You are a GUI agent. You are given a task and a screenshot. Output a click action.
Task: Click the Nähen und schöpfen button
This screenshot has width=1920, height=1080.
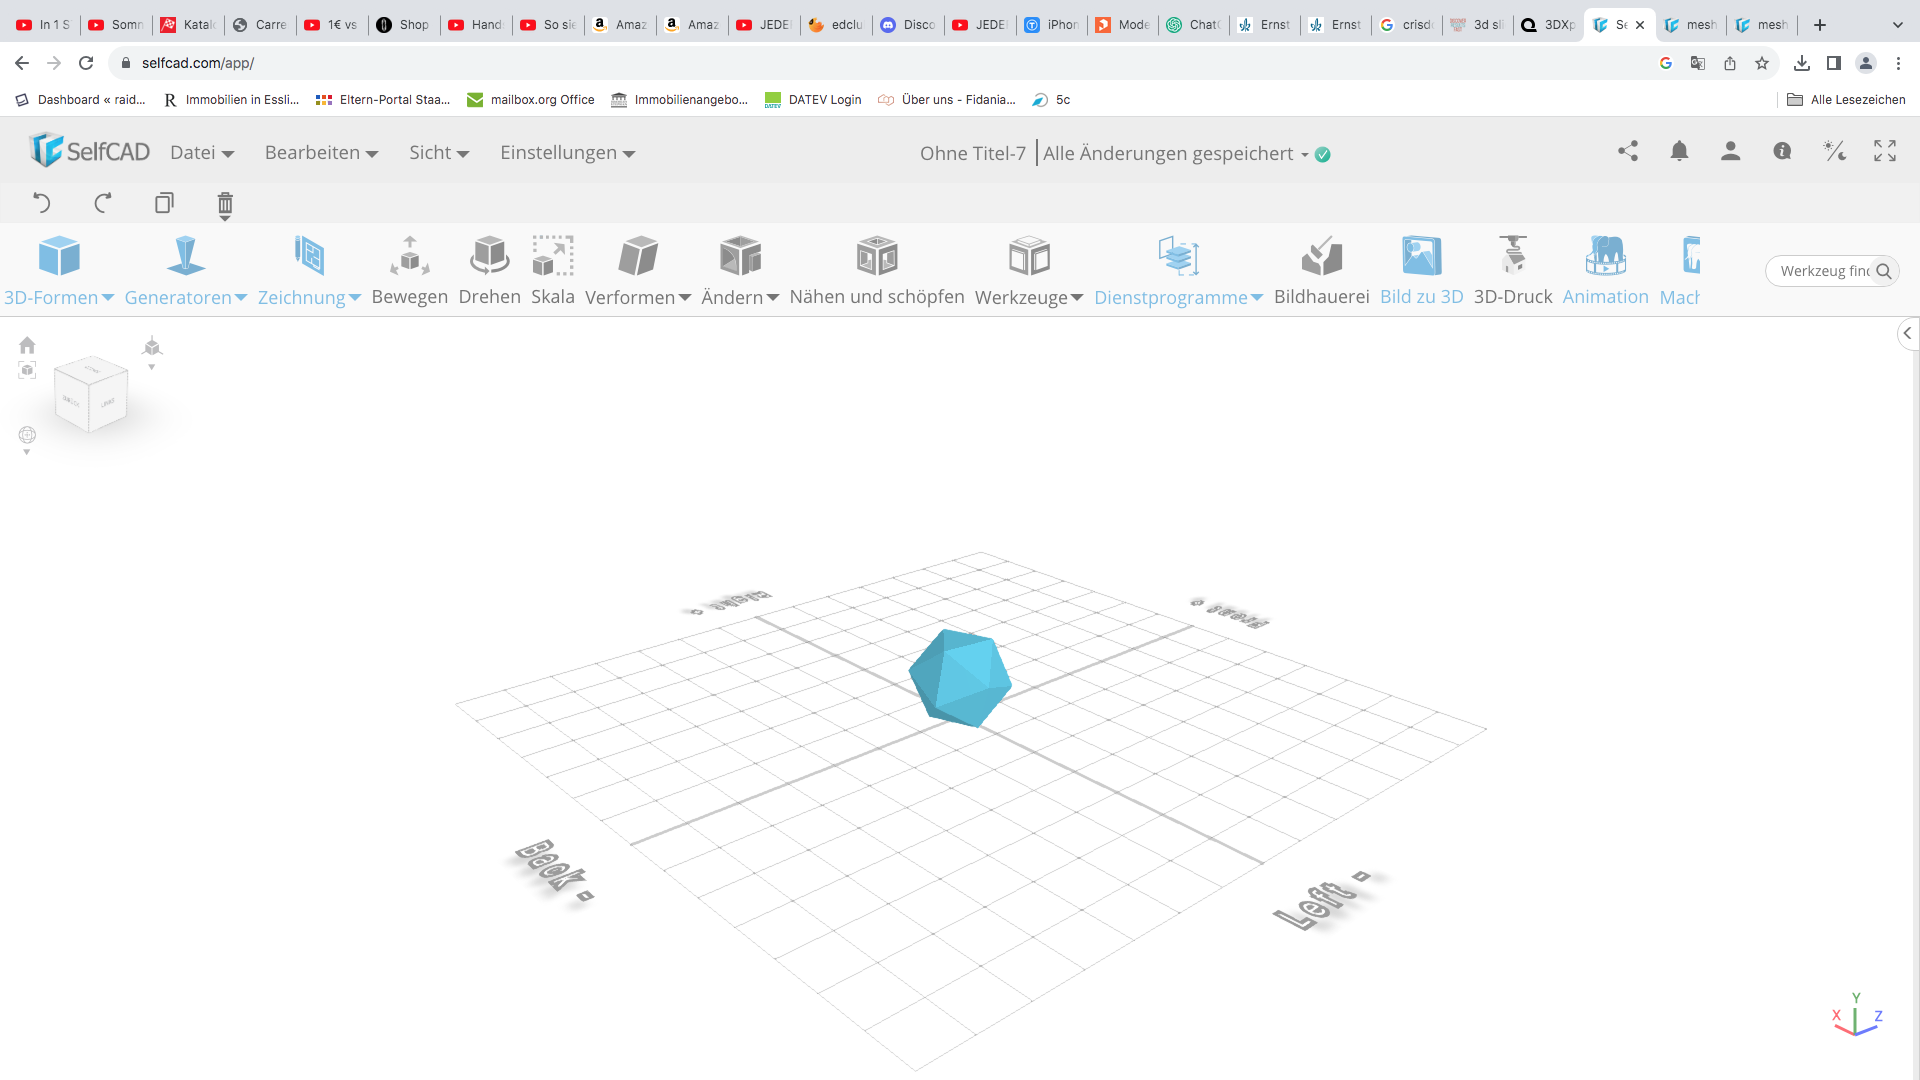tap(877, 271)
